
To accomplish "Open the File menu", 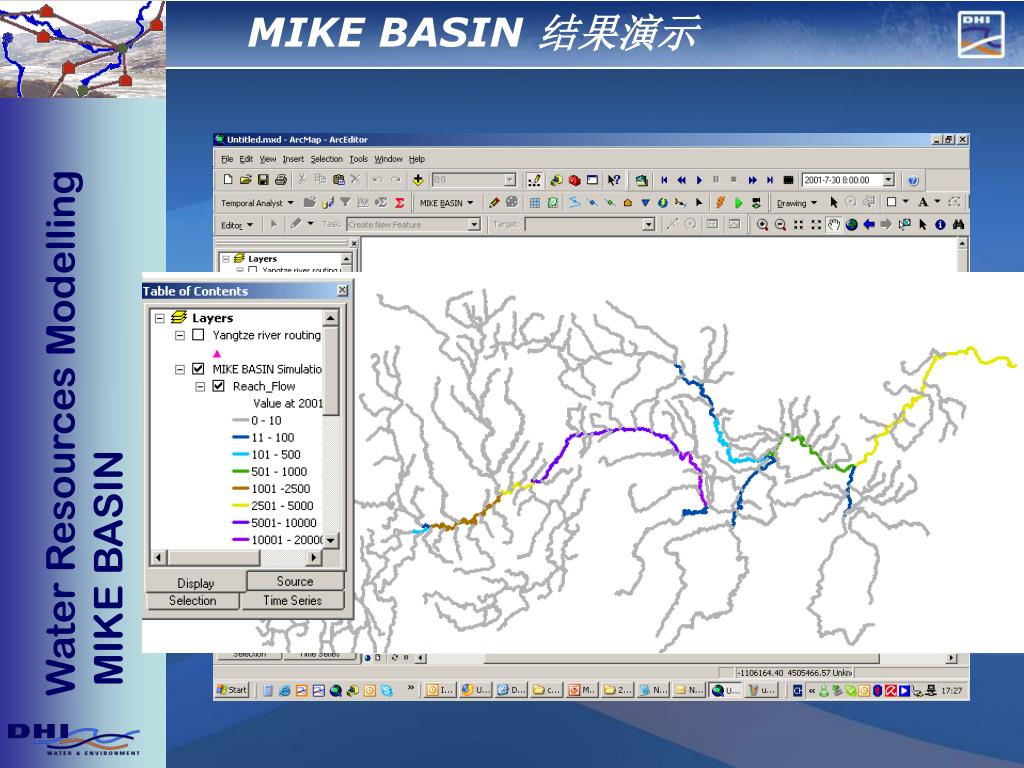I will (227, 159).
